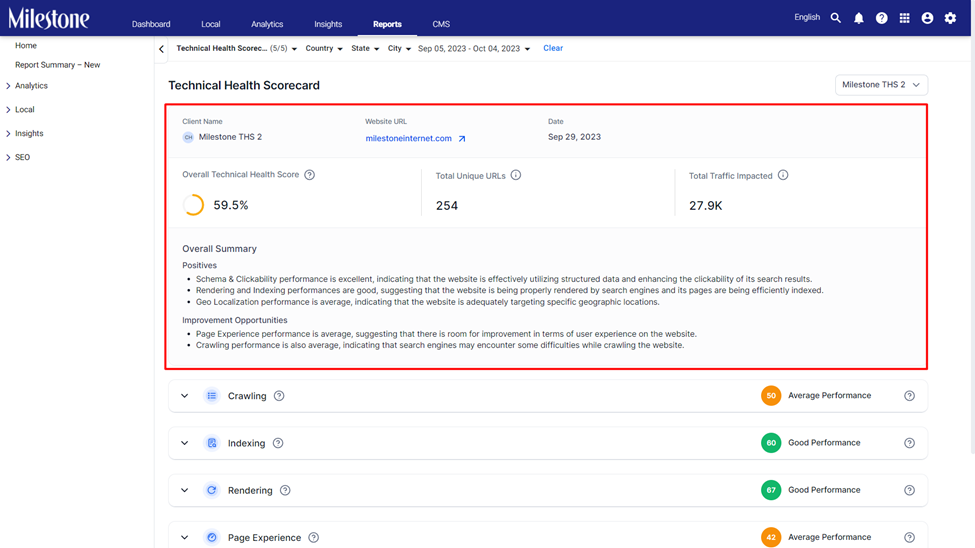Click help icon at right of Indexing row
Screen dimensions: 975x548
tap(909, 443)
